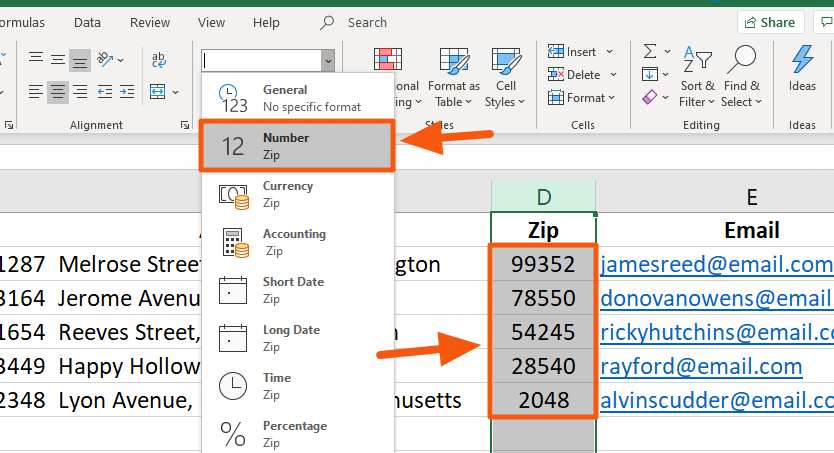Viewport: 834px width, 453px height.
Task: Click the align left icon
Action: point(36,92)
